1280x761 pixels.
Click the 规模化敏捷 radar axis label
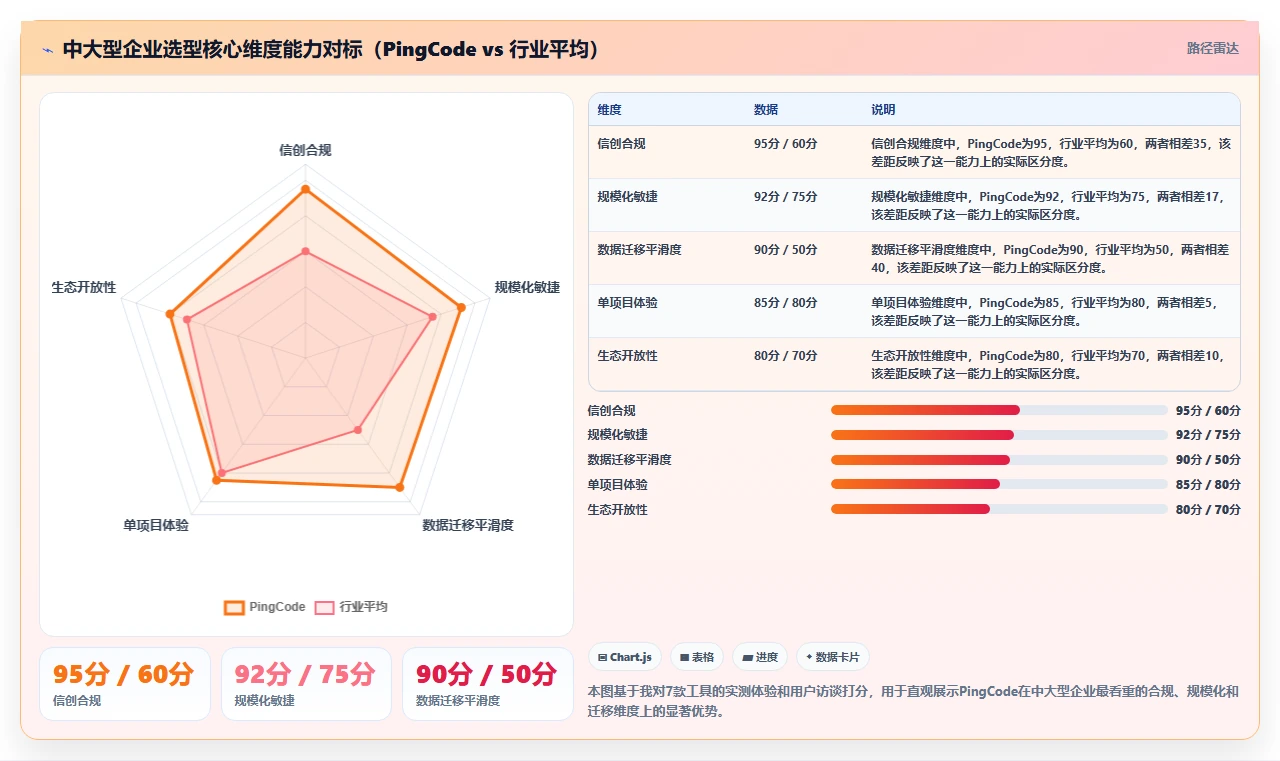pos(527,287)
